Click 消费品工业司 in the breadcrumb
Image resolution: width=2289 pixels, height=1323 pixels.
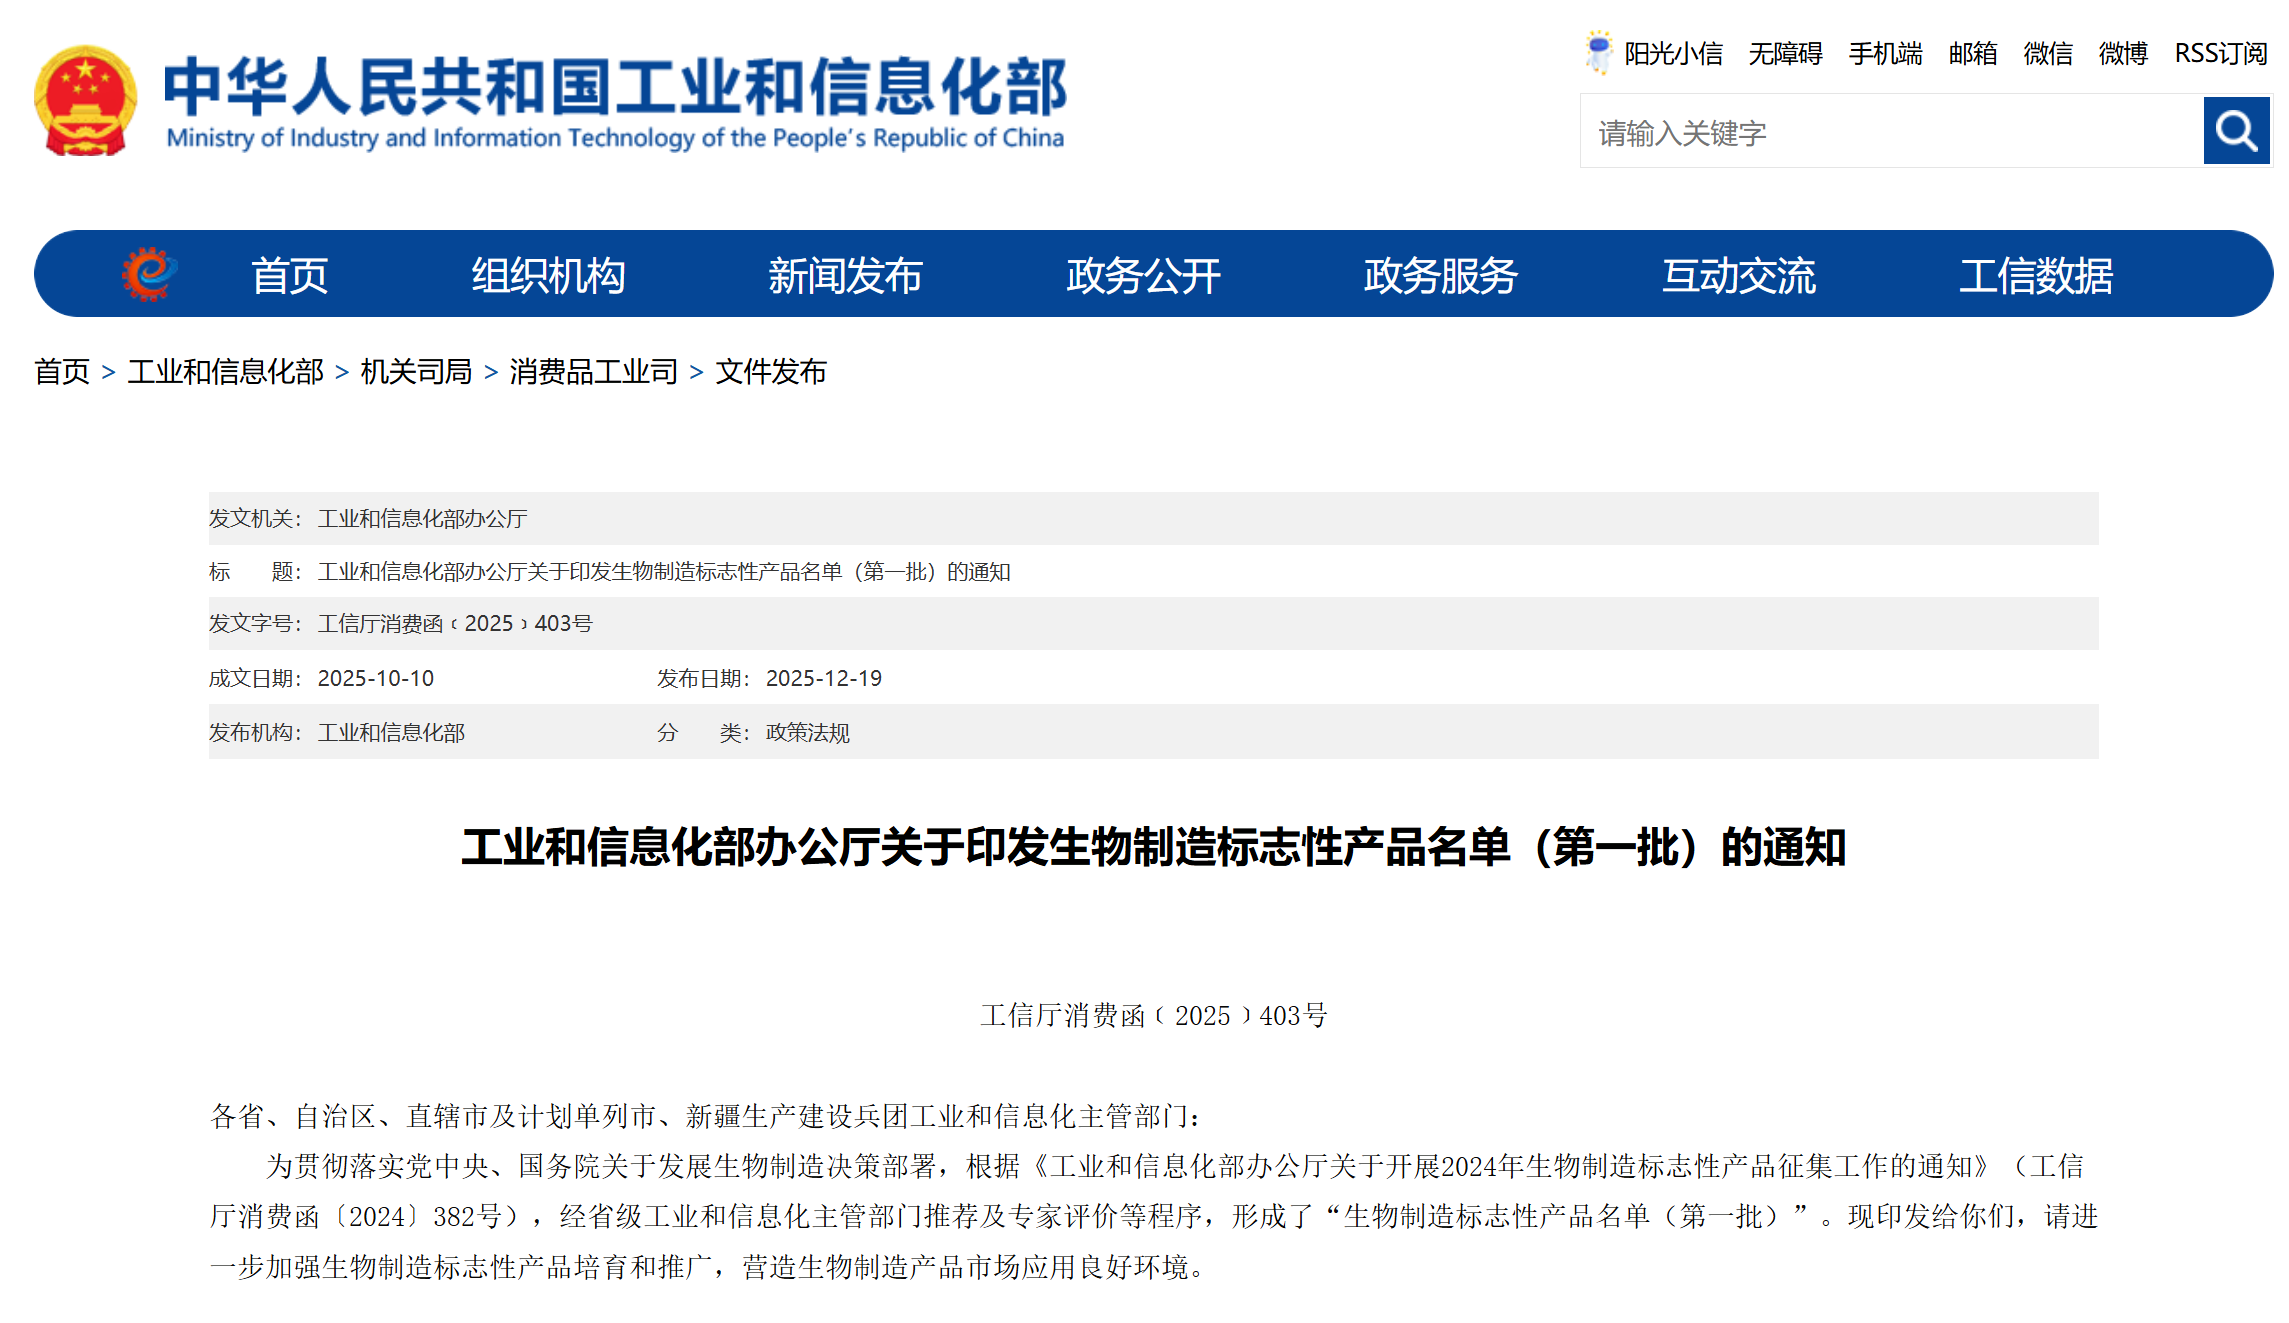[x=593, y=372]
